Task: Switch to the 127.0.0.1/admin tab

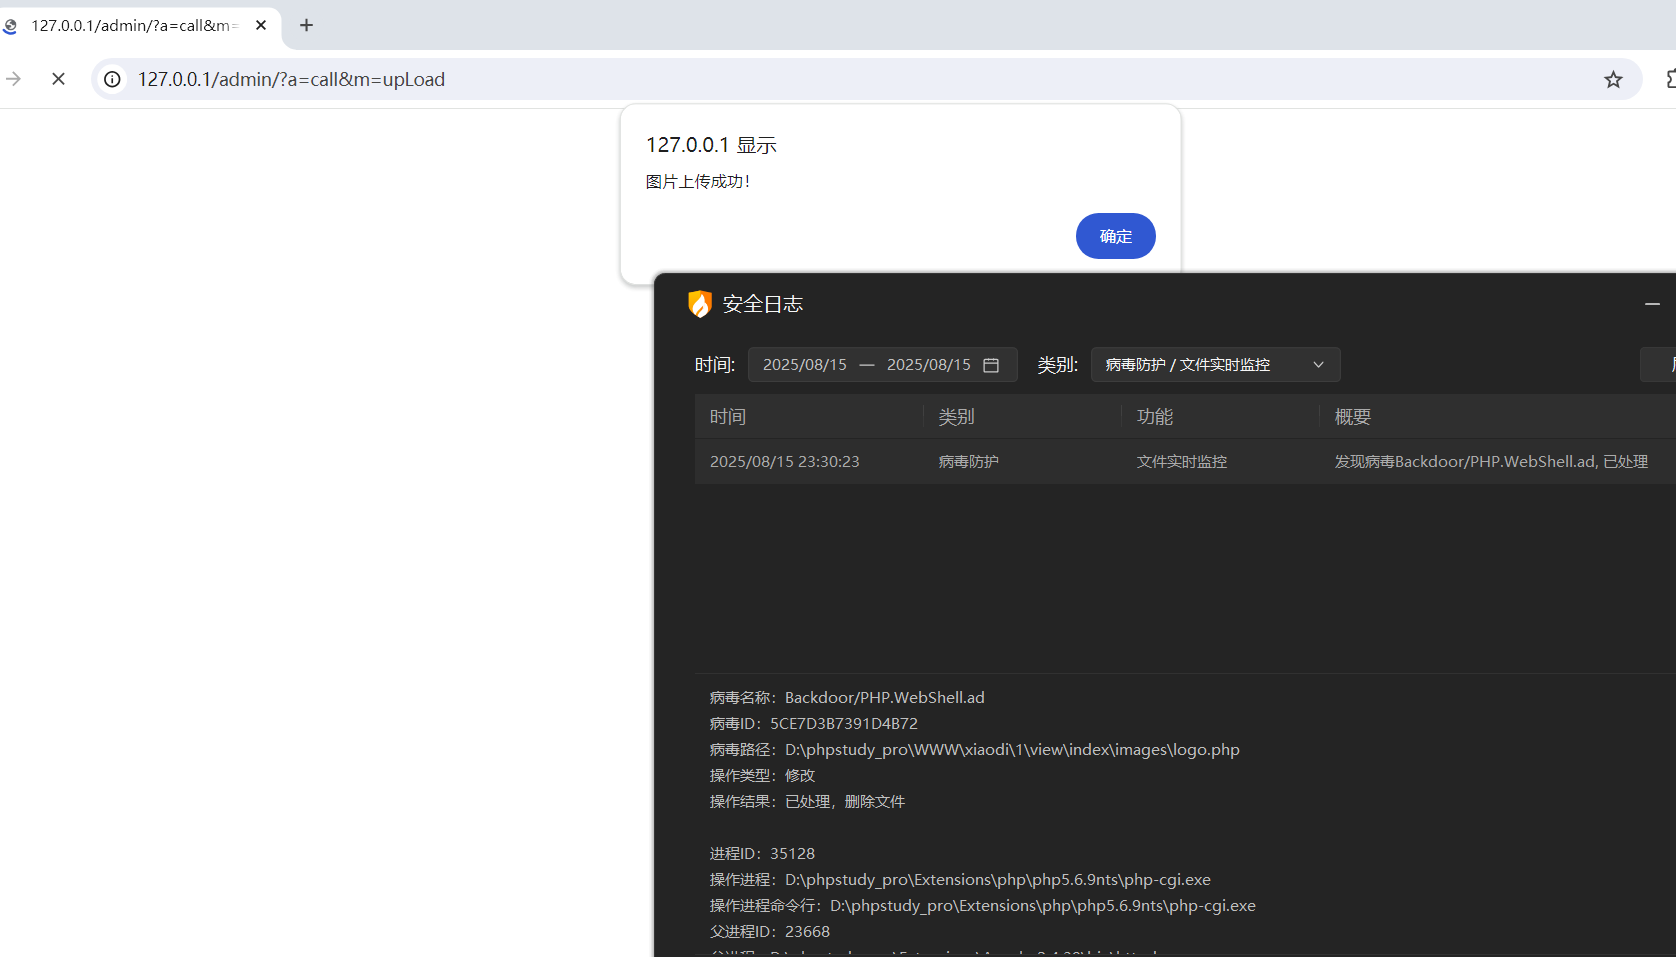Action: pyautogui.click(x=130, y=25)
